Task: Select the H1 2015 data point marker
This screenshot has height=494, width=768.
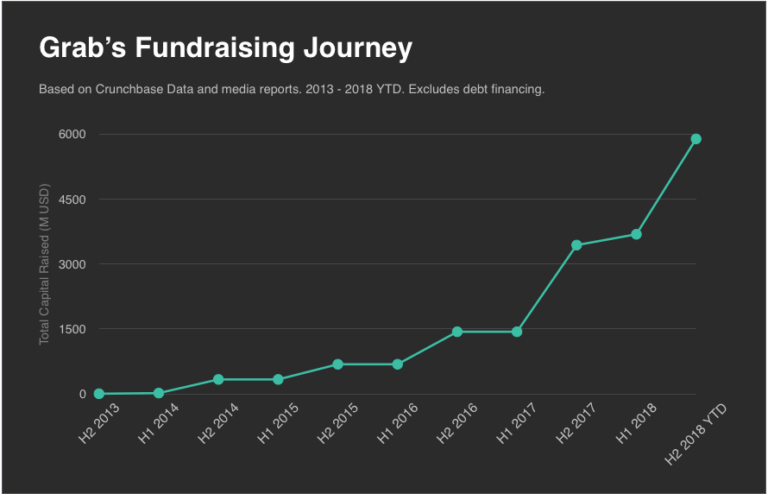Action: click(278, 379)
